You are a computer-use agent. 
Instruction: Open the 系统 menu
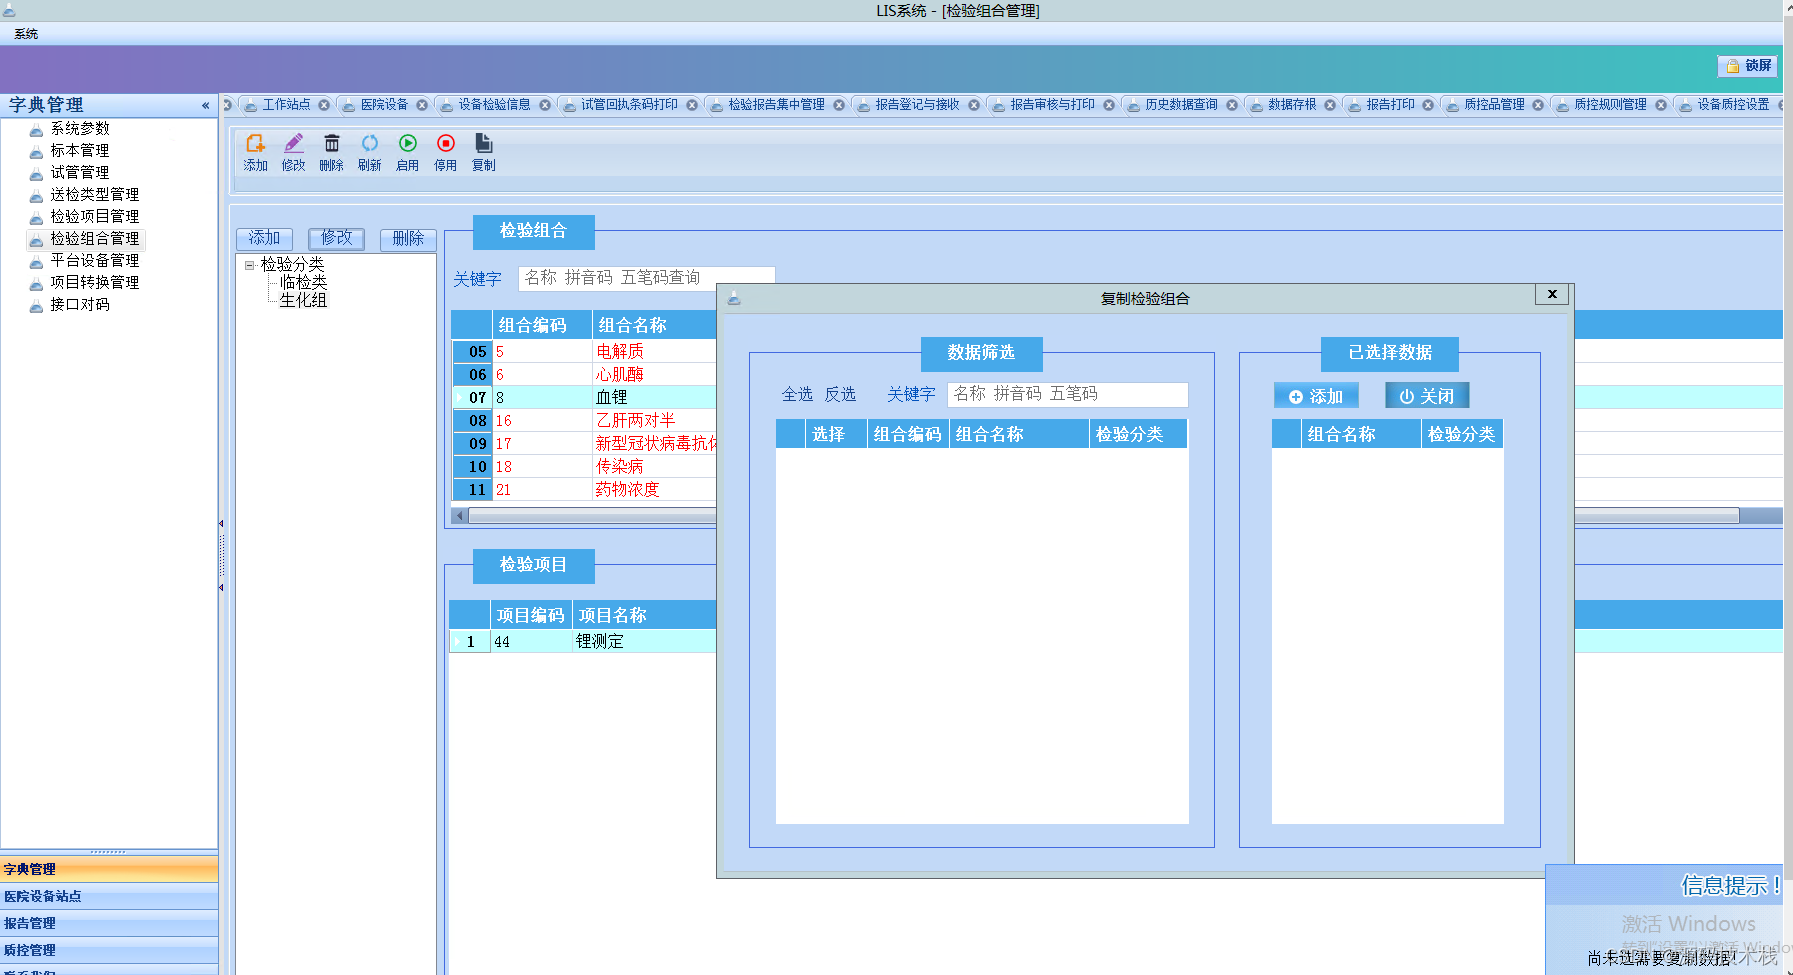[26, 34]
